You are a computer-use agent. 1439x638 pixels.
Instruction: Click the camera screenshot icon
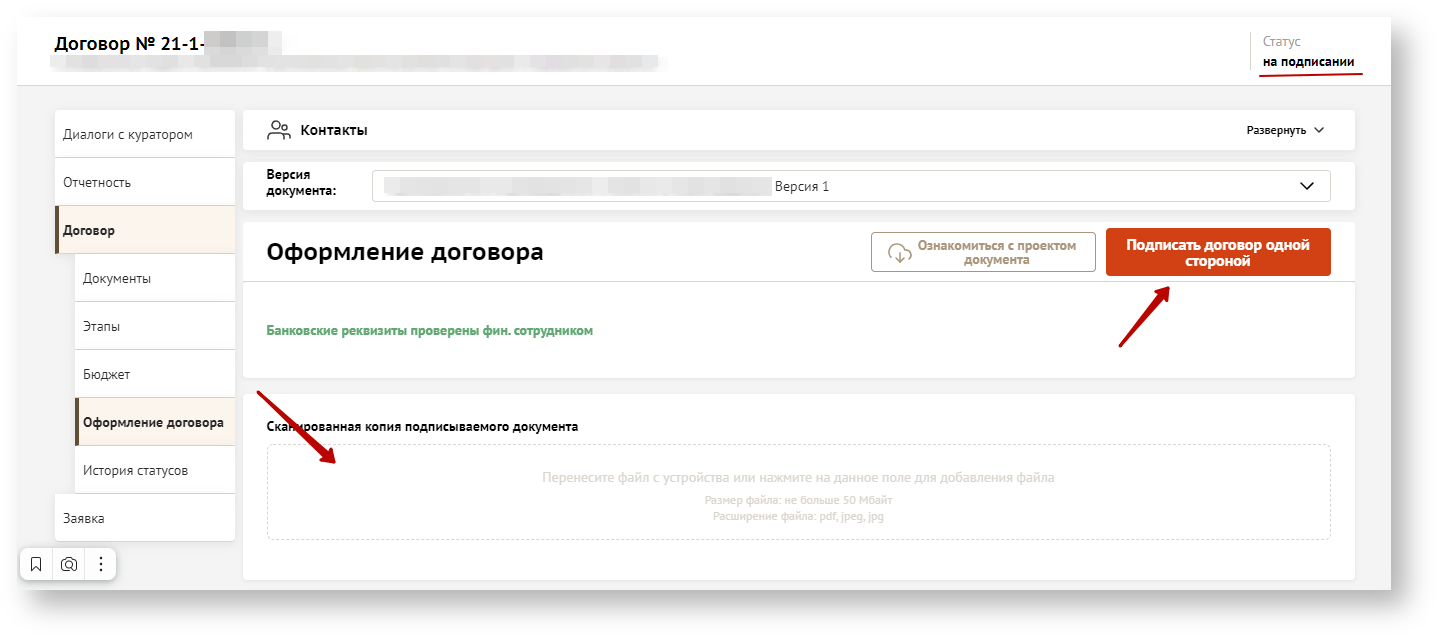tap(69, 564)
